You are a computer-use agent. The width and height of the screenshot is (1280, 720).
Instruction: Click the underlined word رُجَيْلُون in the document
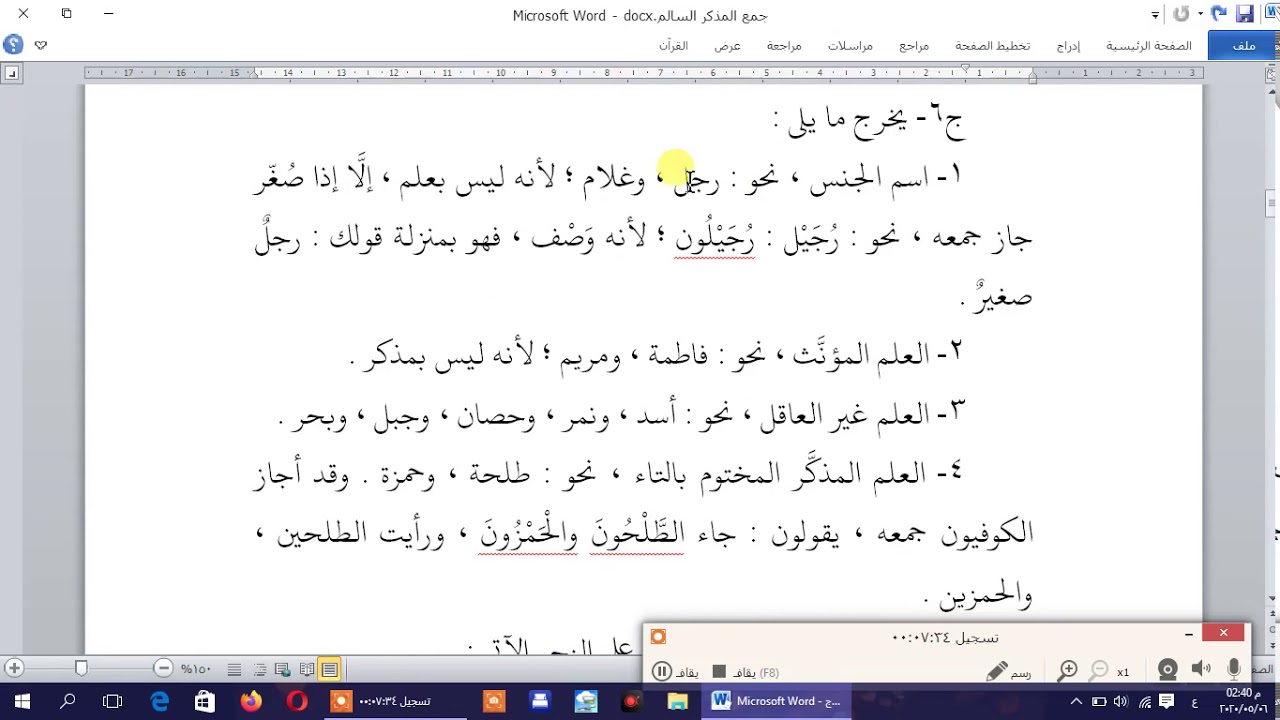(714, 238)
